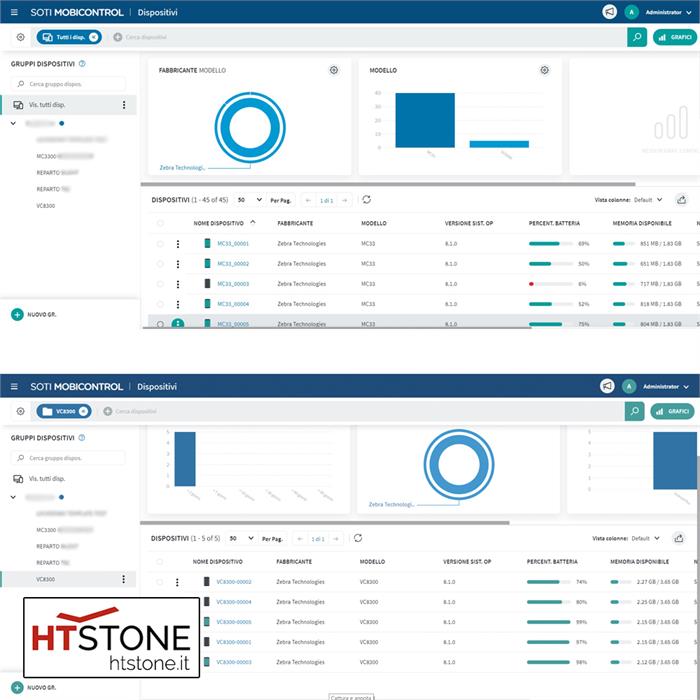700x700 pixels.
Task: Open Modello chart settings gear
Action: pyautogui.click(x=544, y=70)
